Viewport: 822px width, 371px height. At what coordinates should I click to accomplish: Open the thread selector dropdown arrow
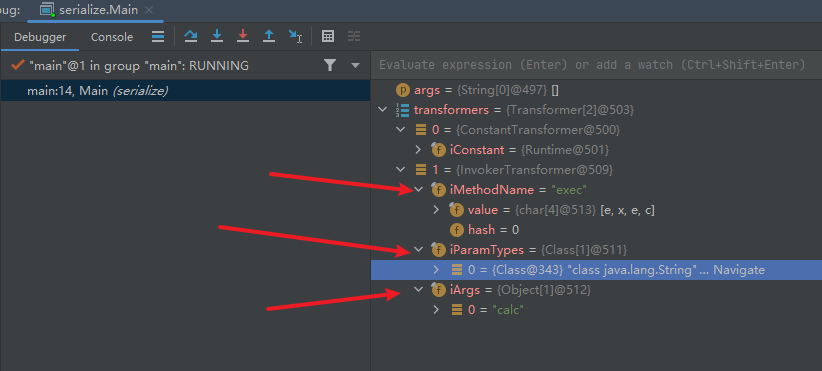click(x=355, y=66)
